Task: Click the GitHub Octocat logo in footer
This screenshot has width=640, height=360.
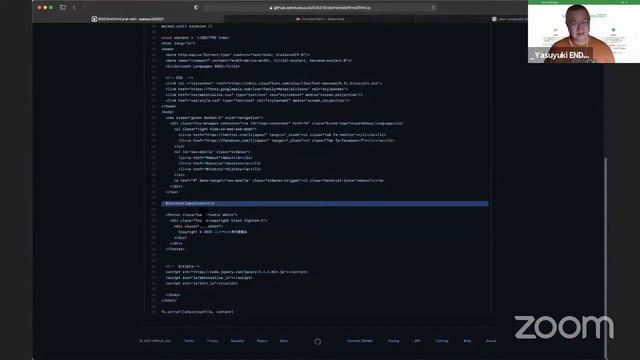Action: tap(318, 341)
